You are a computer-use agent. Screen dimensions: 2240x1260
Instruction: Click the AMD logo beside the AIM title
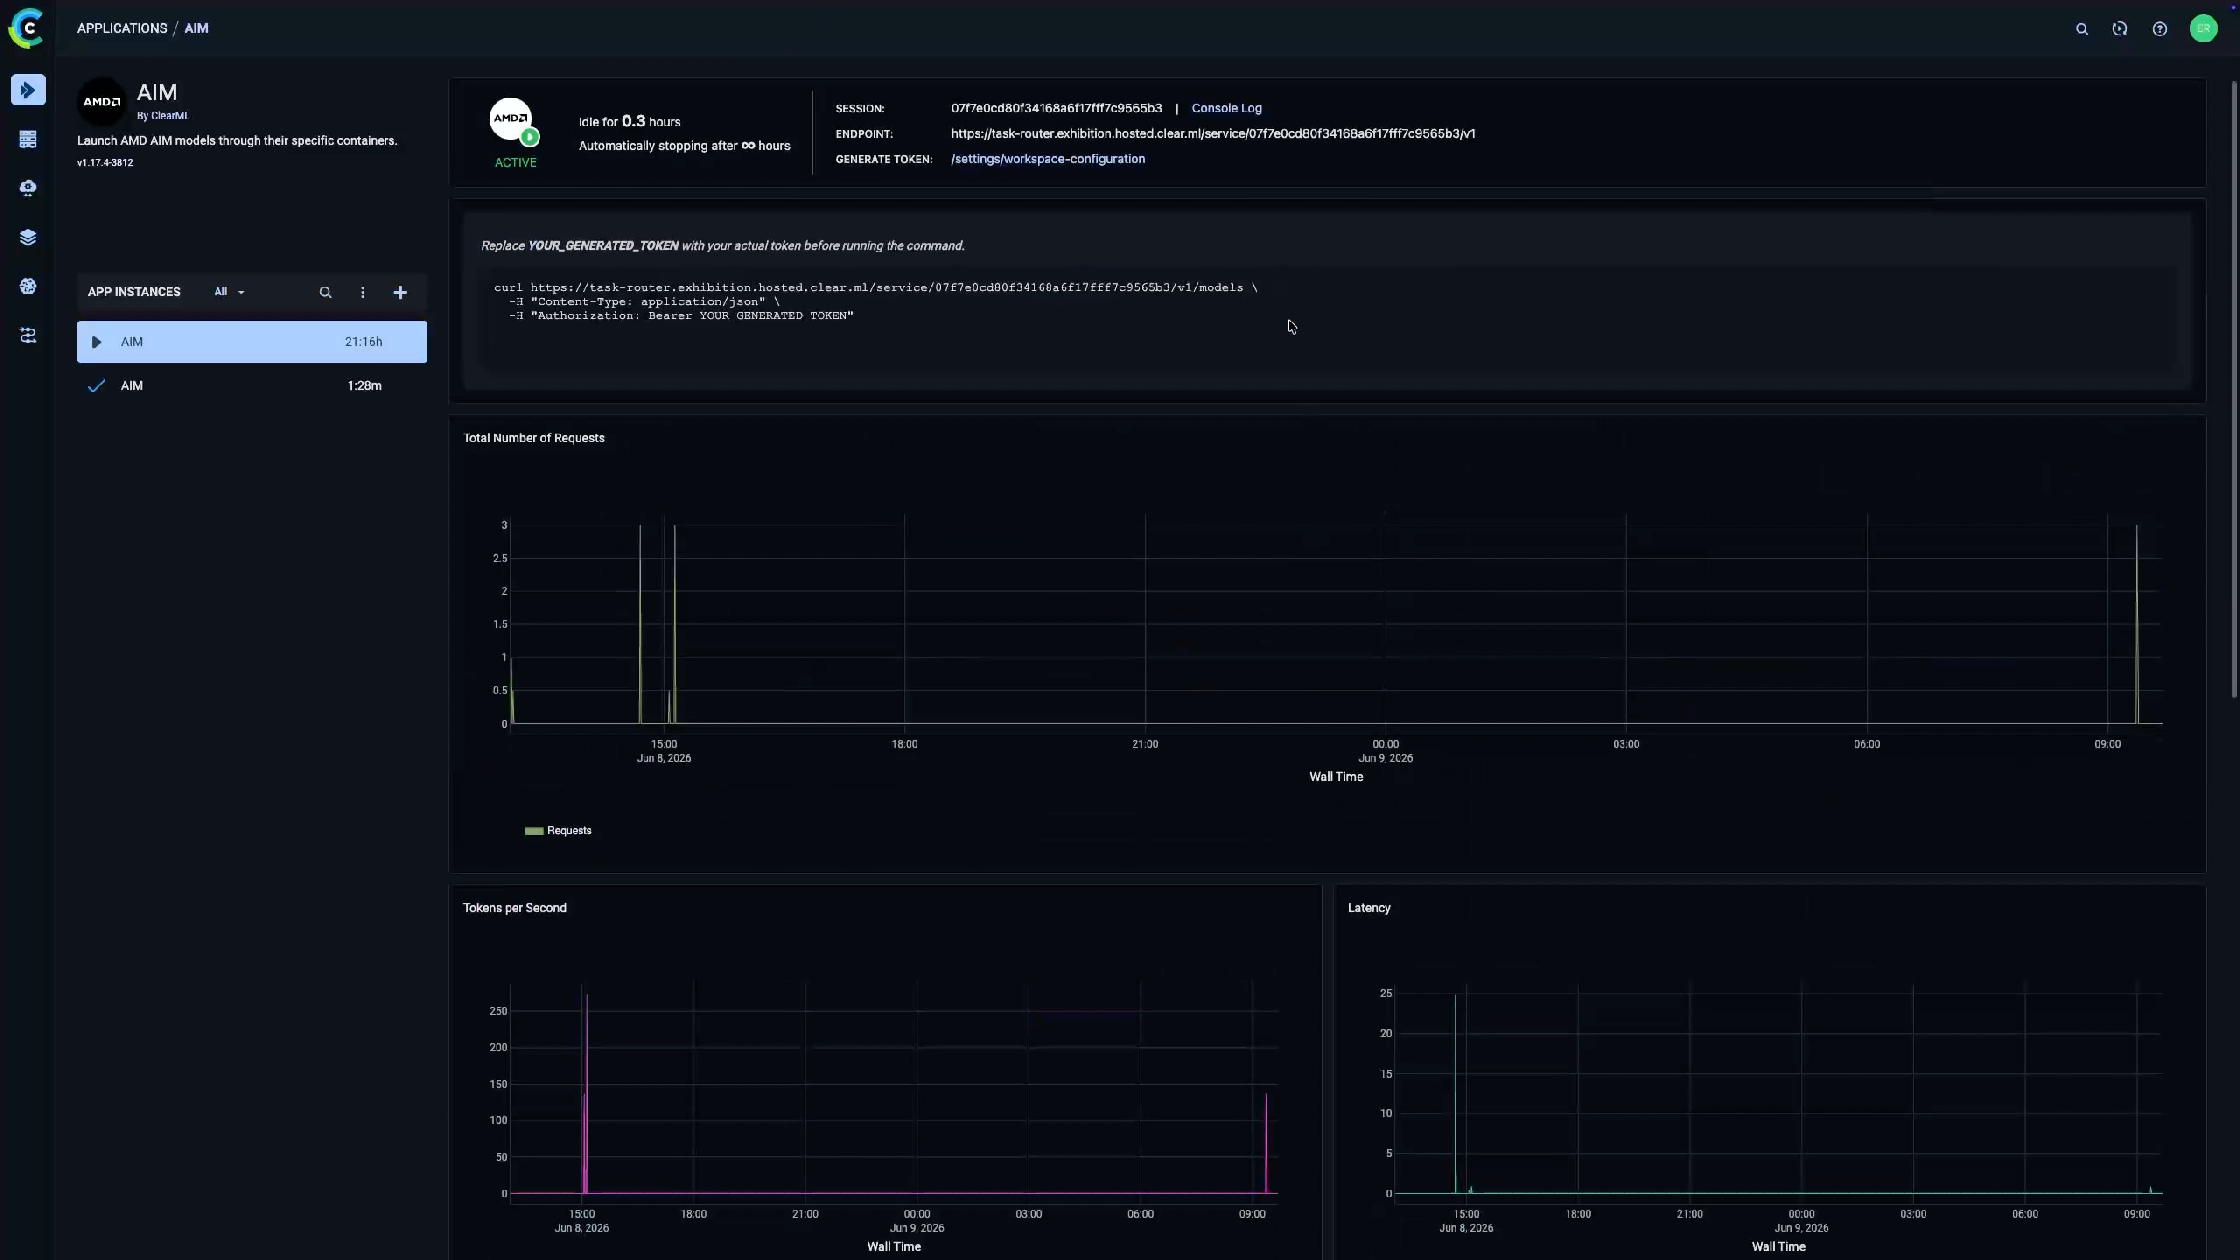point(102,101)
